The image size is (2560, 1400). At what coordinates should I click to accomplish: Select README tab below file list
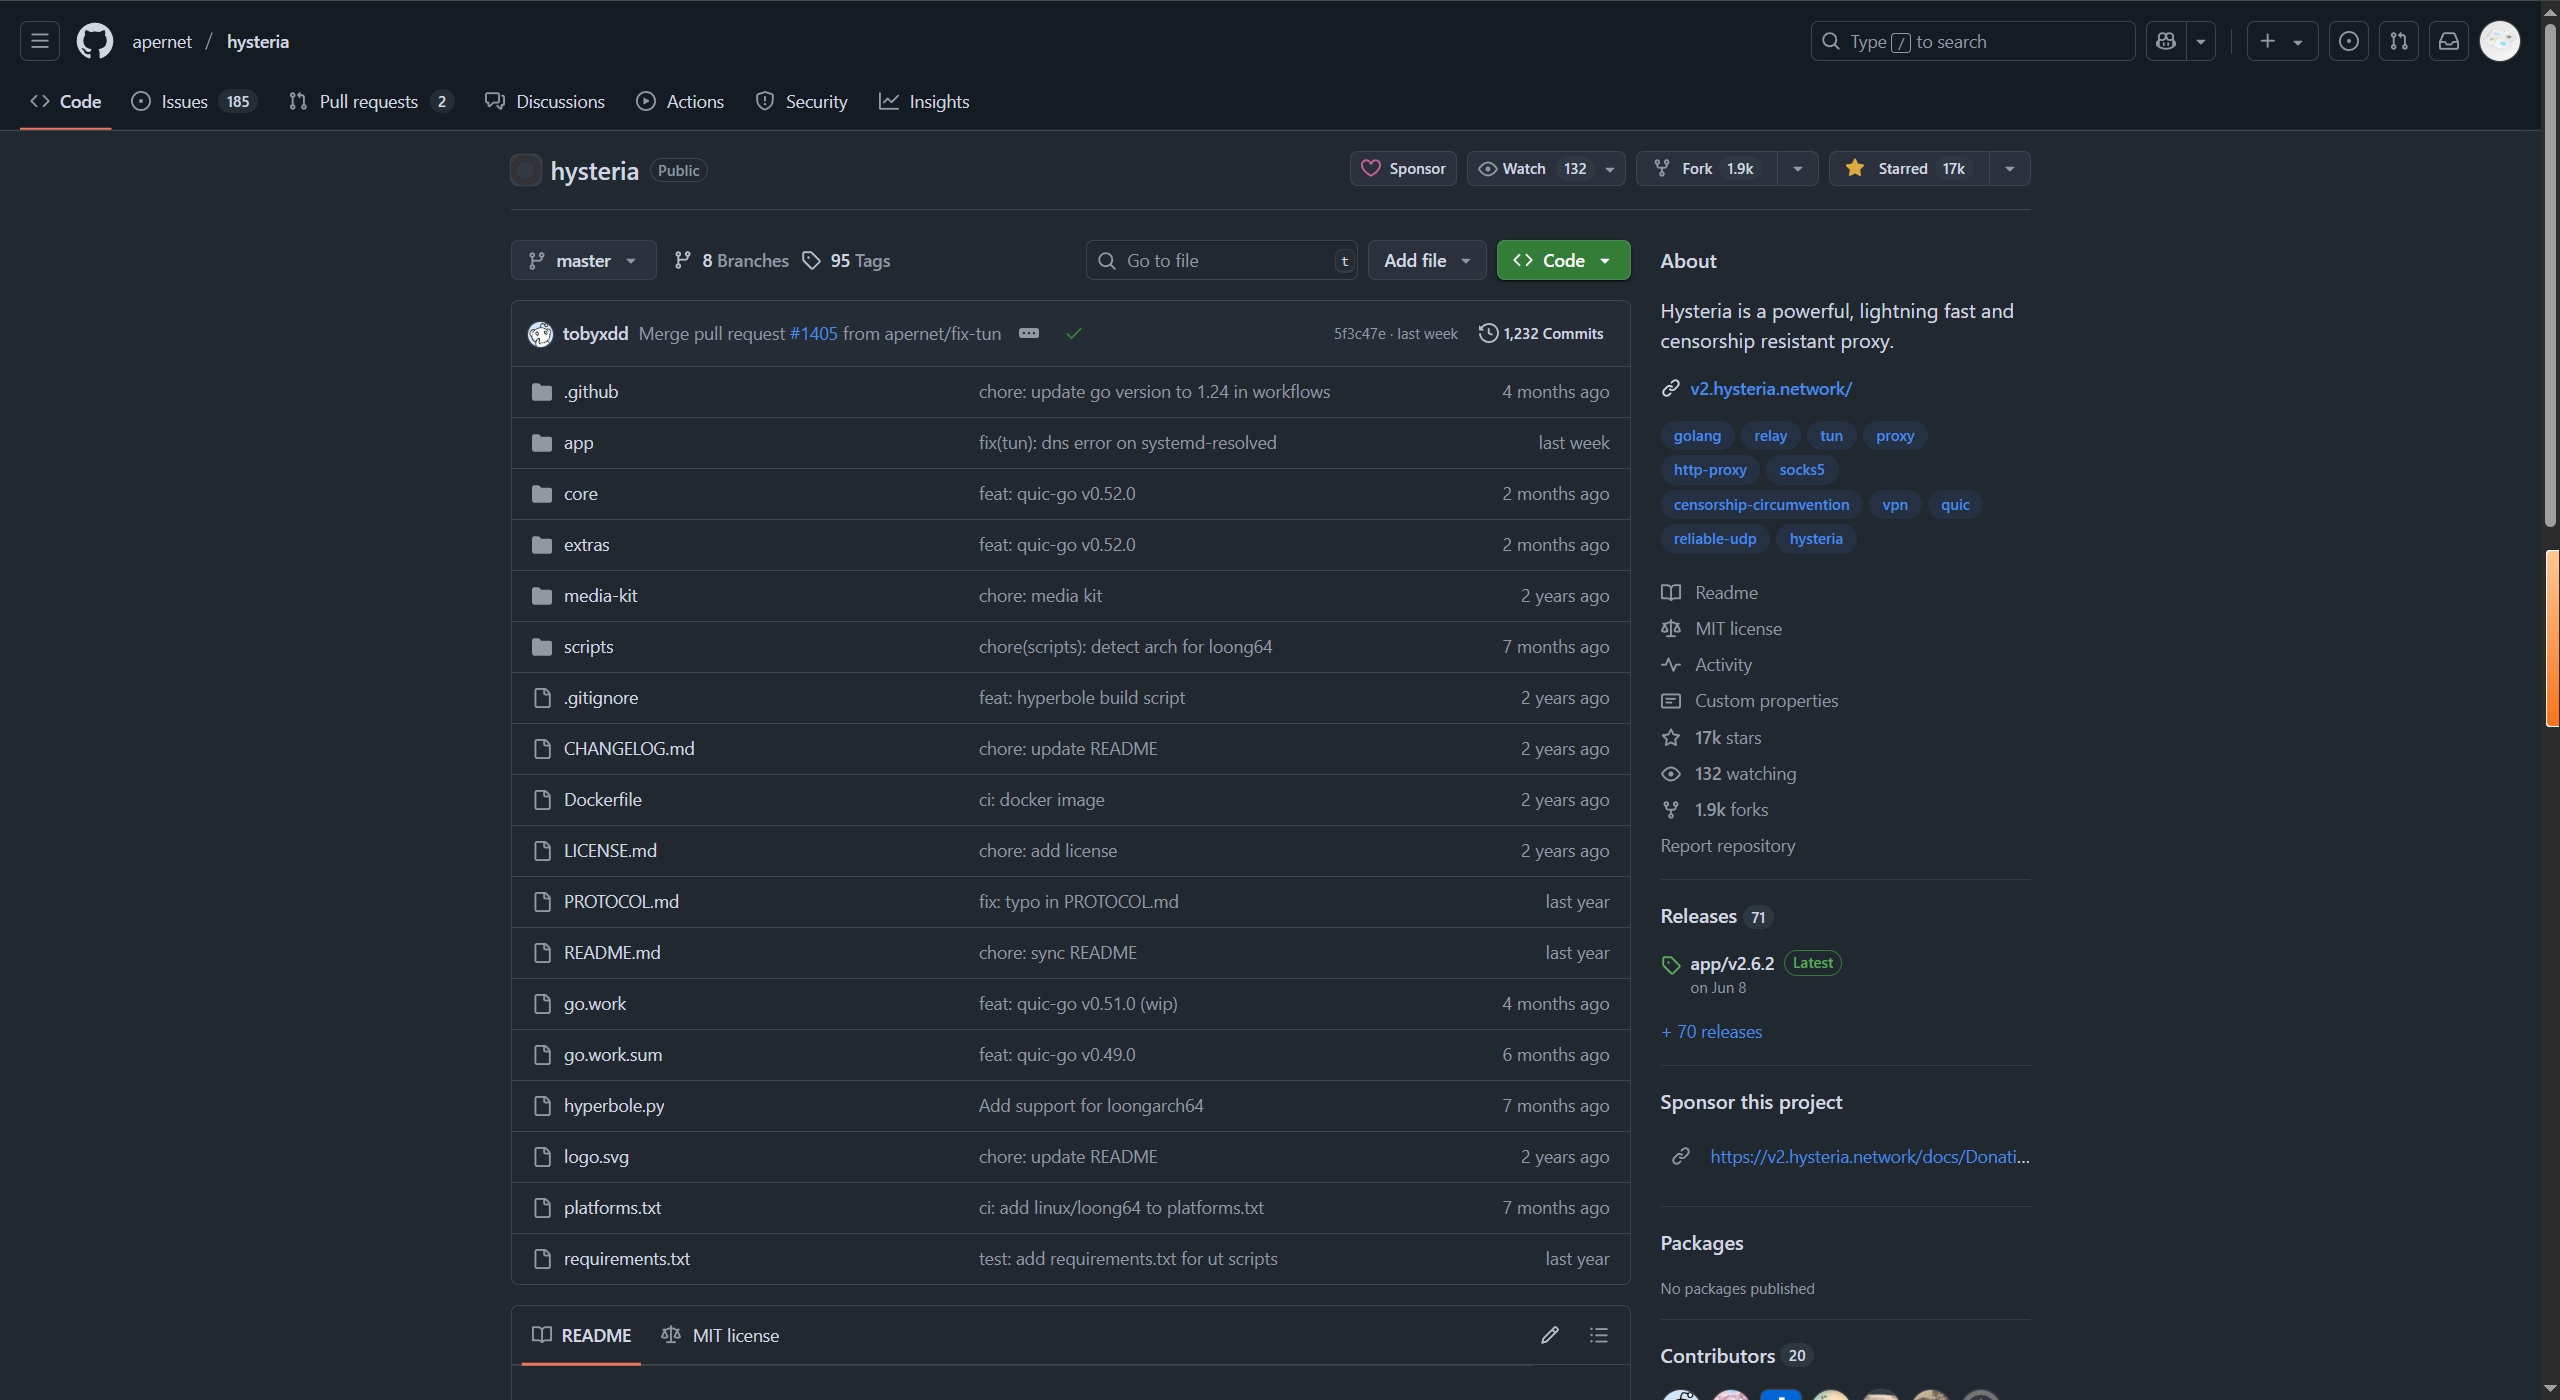pos(581,1336)
